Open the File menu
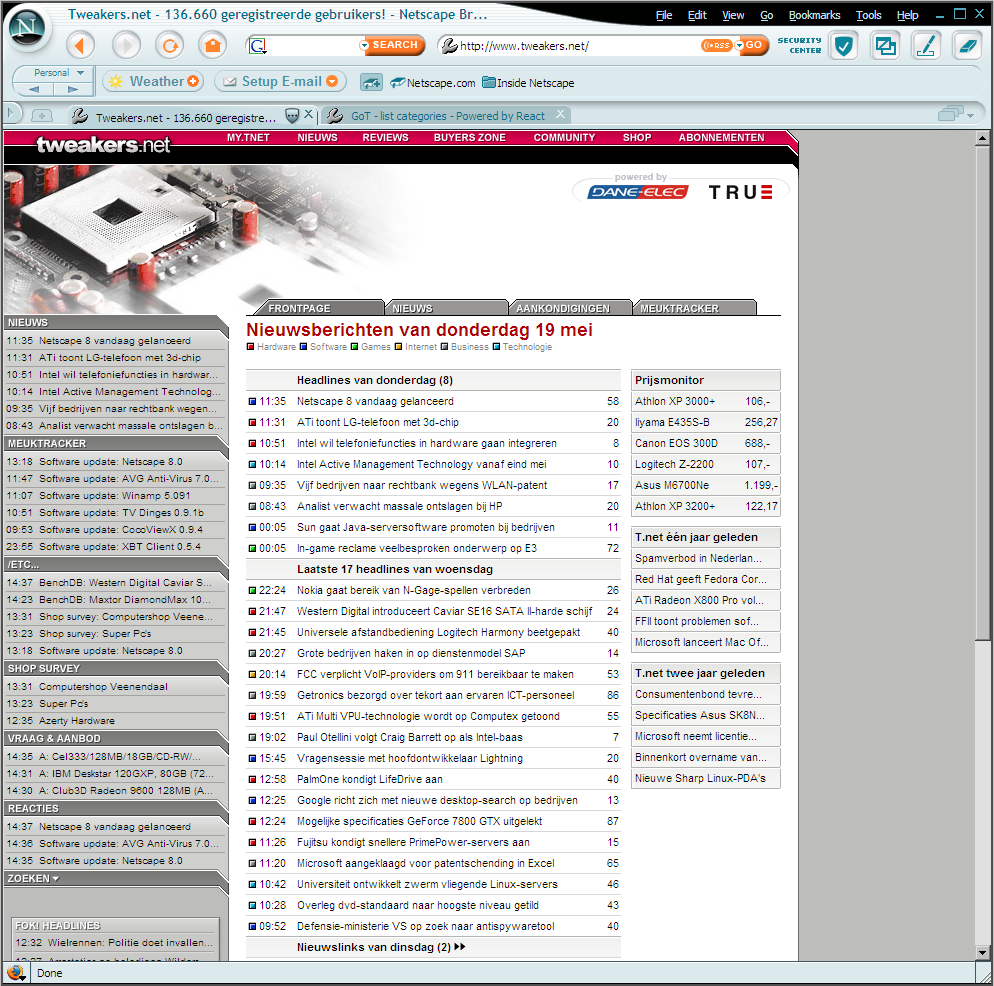 click(x=664, y=15)
